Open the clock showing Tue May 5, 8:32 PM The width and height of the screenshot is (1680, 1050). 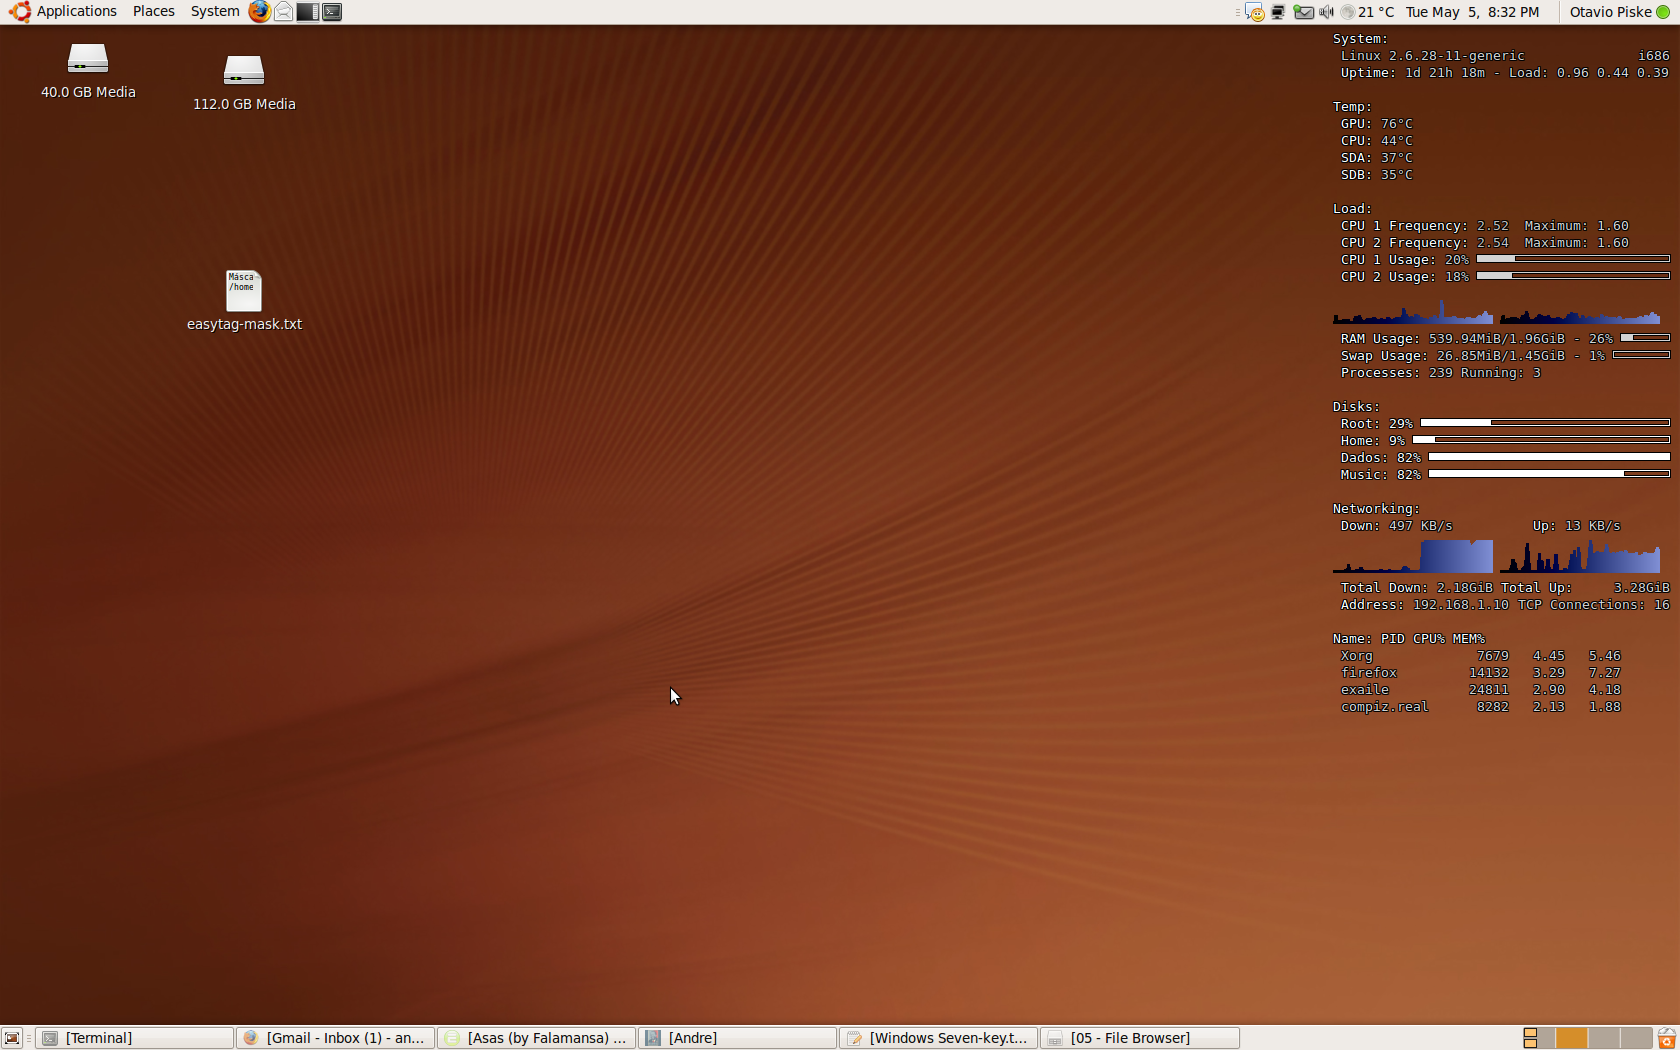(x=1472, y=12)
